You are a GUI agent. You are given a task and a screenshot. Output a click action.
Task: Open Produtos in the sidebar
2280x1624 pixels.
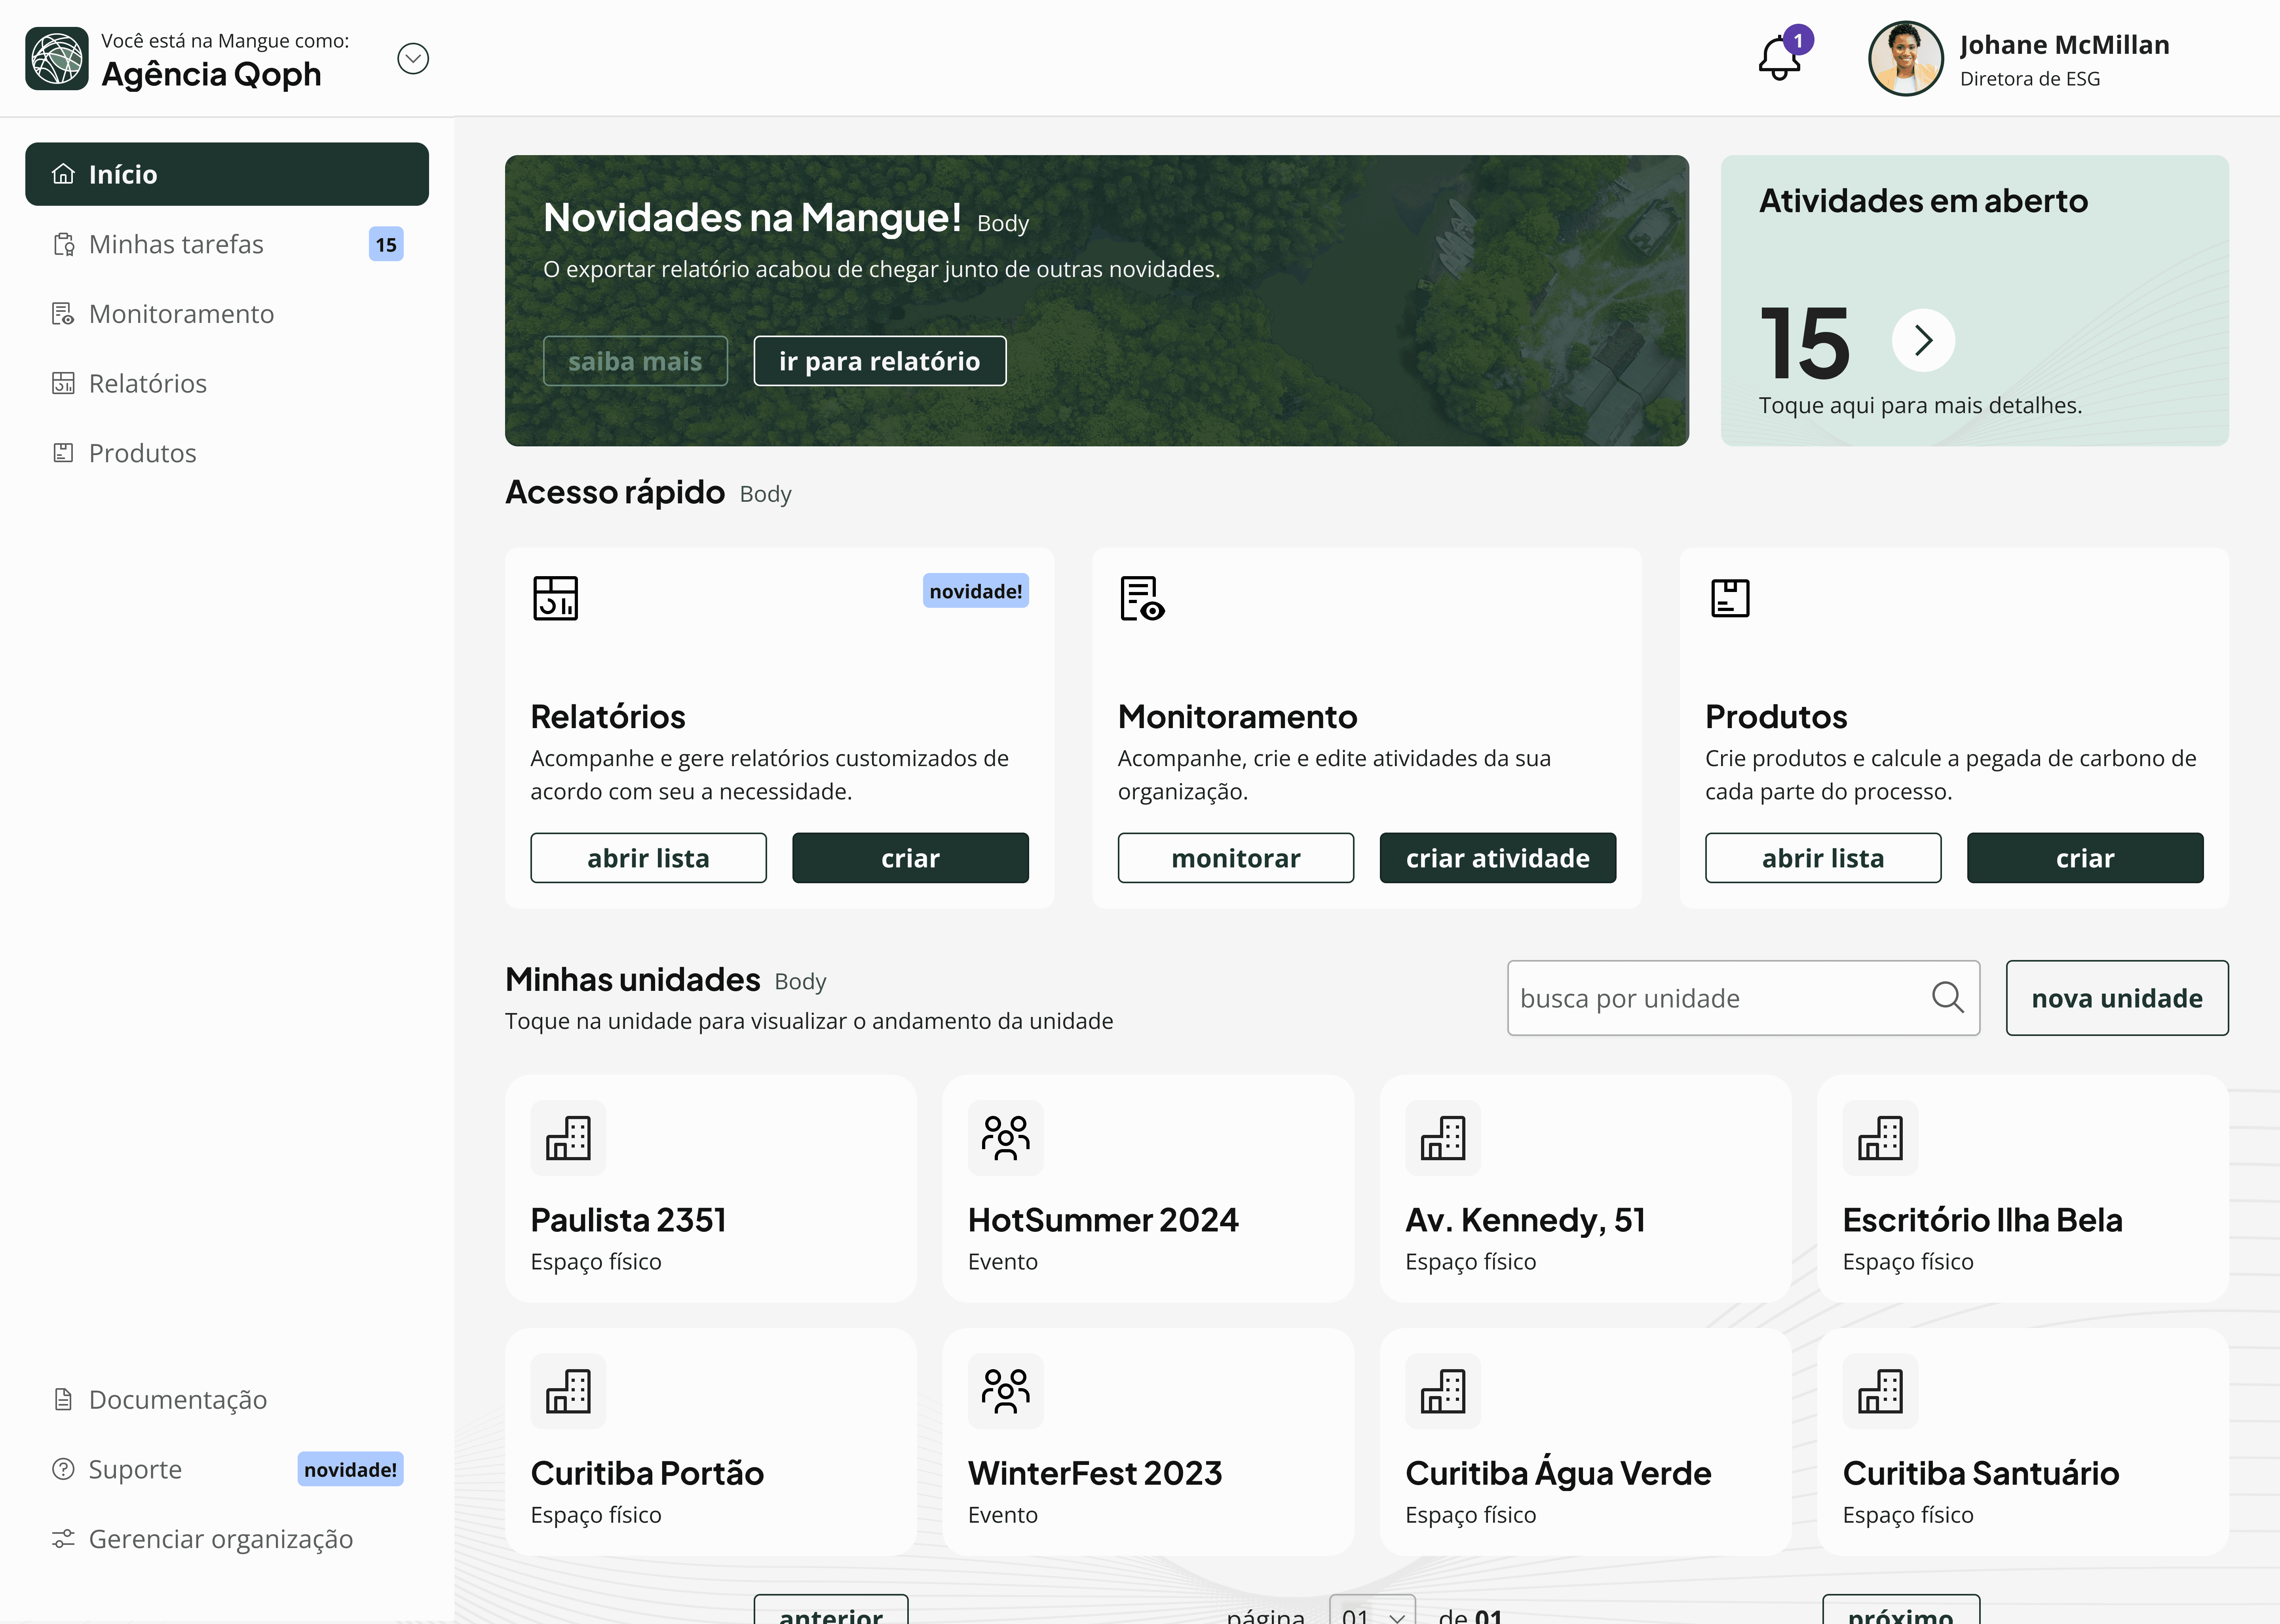click(227, 453)
